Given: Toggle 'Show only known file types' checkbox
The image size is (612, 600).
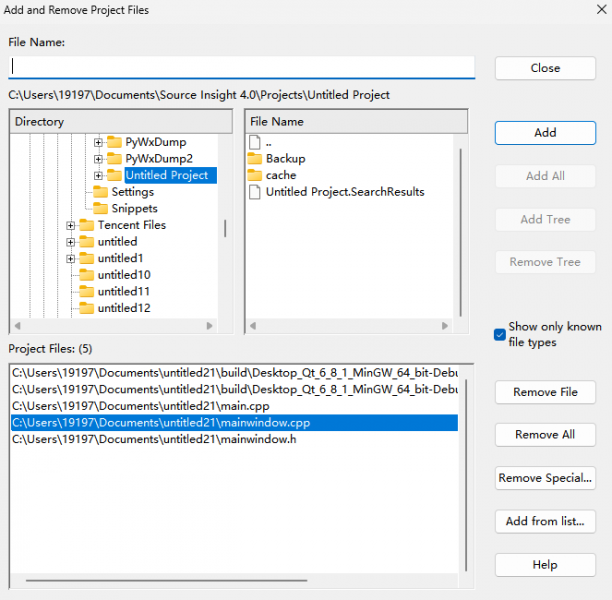Looking at the screenshot, I should coord(500,334).
